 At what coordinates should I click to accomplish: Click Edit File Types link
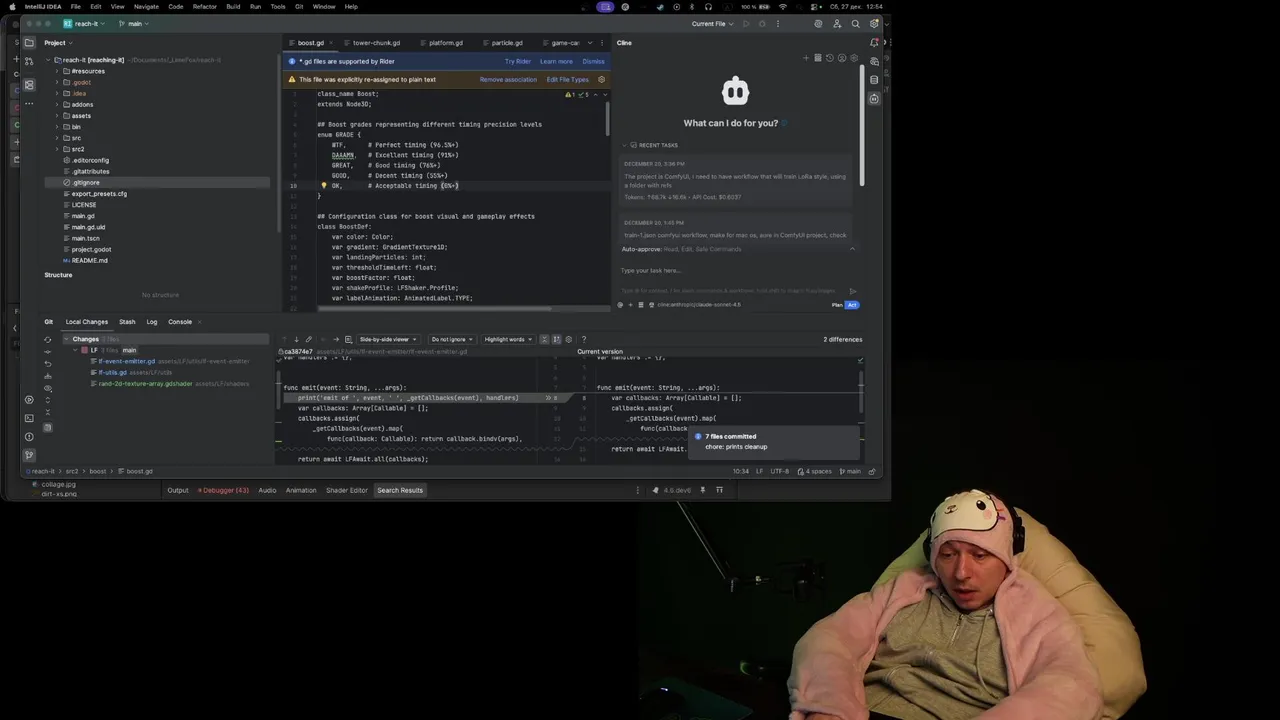point(567,79)
